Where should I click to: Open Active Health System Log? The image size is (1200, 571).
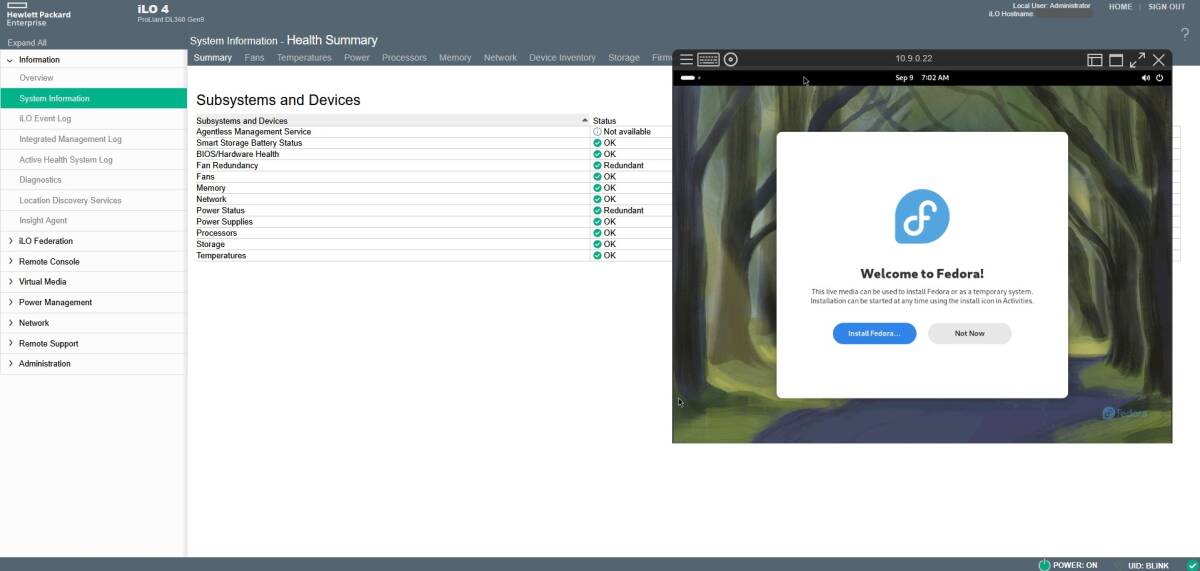click(93, 160)
